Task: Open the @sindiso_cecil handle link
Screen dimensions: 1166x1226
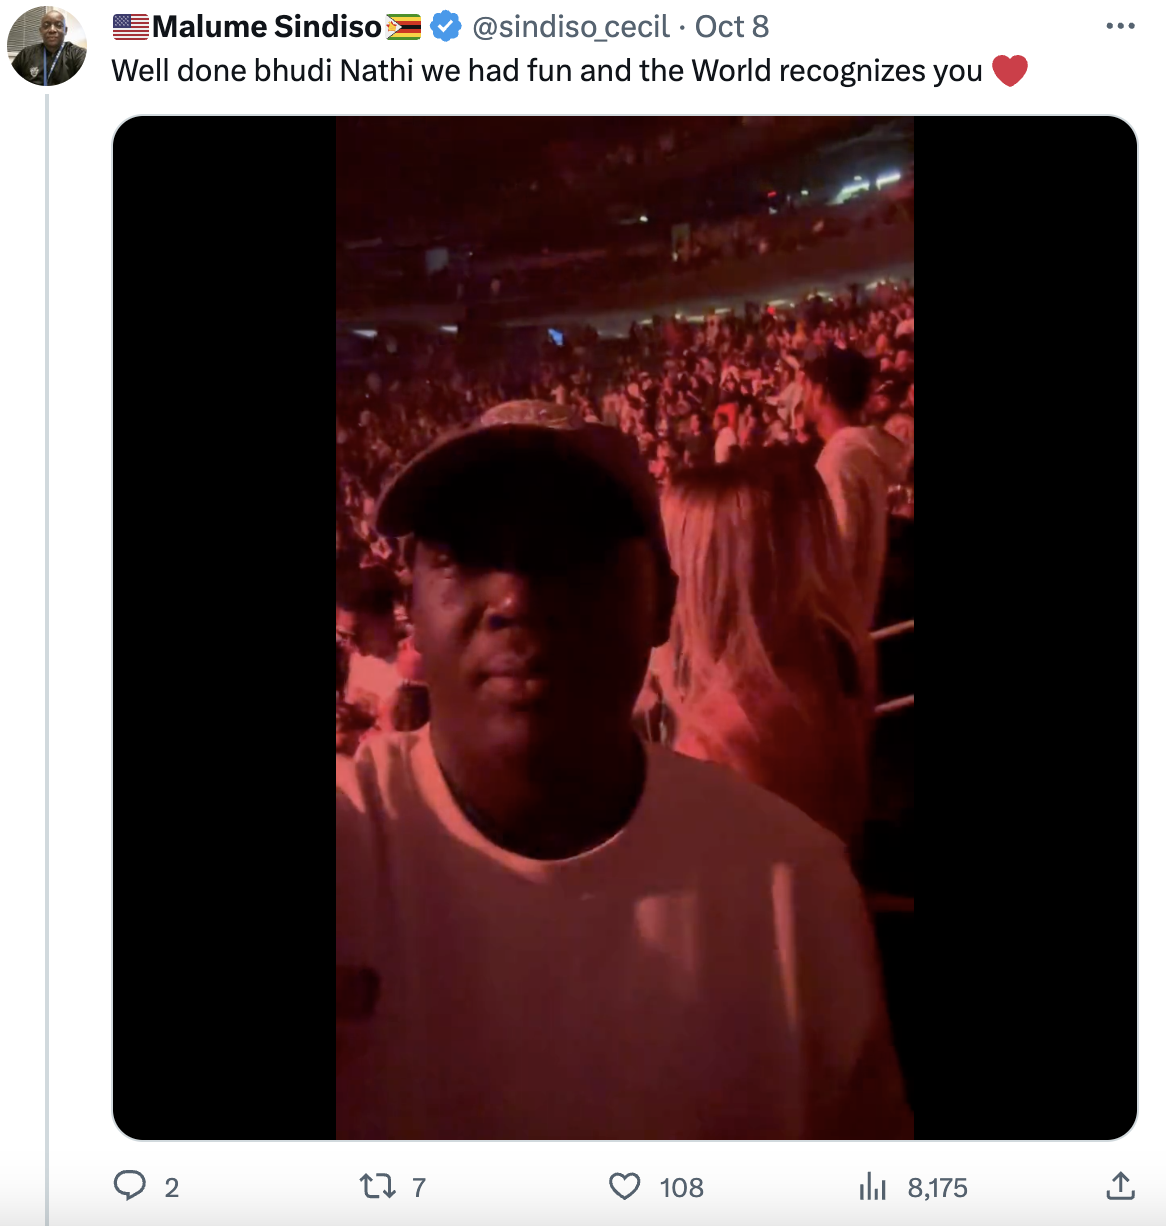Action: [570, 27]
